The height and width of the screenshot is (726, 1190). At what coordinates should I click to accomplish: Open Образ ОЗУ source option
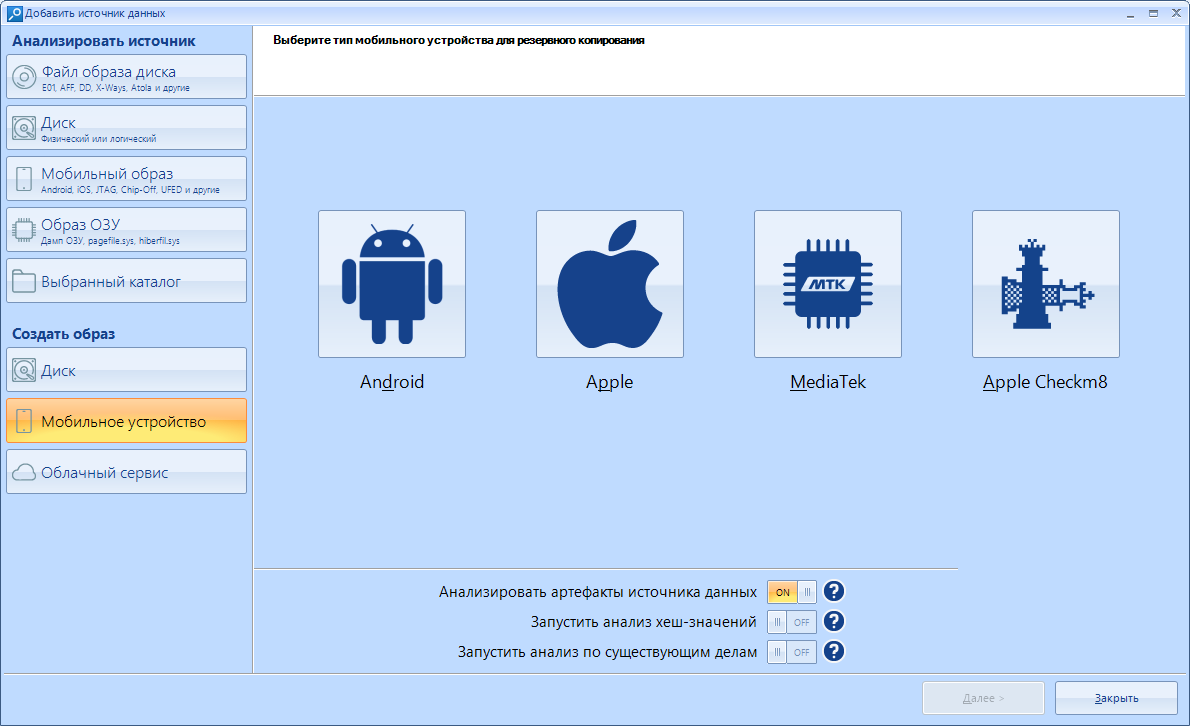126,229
